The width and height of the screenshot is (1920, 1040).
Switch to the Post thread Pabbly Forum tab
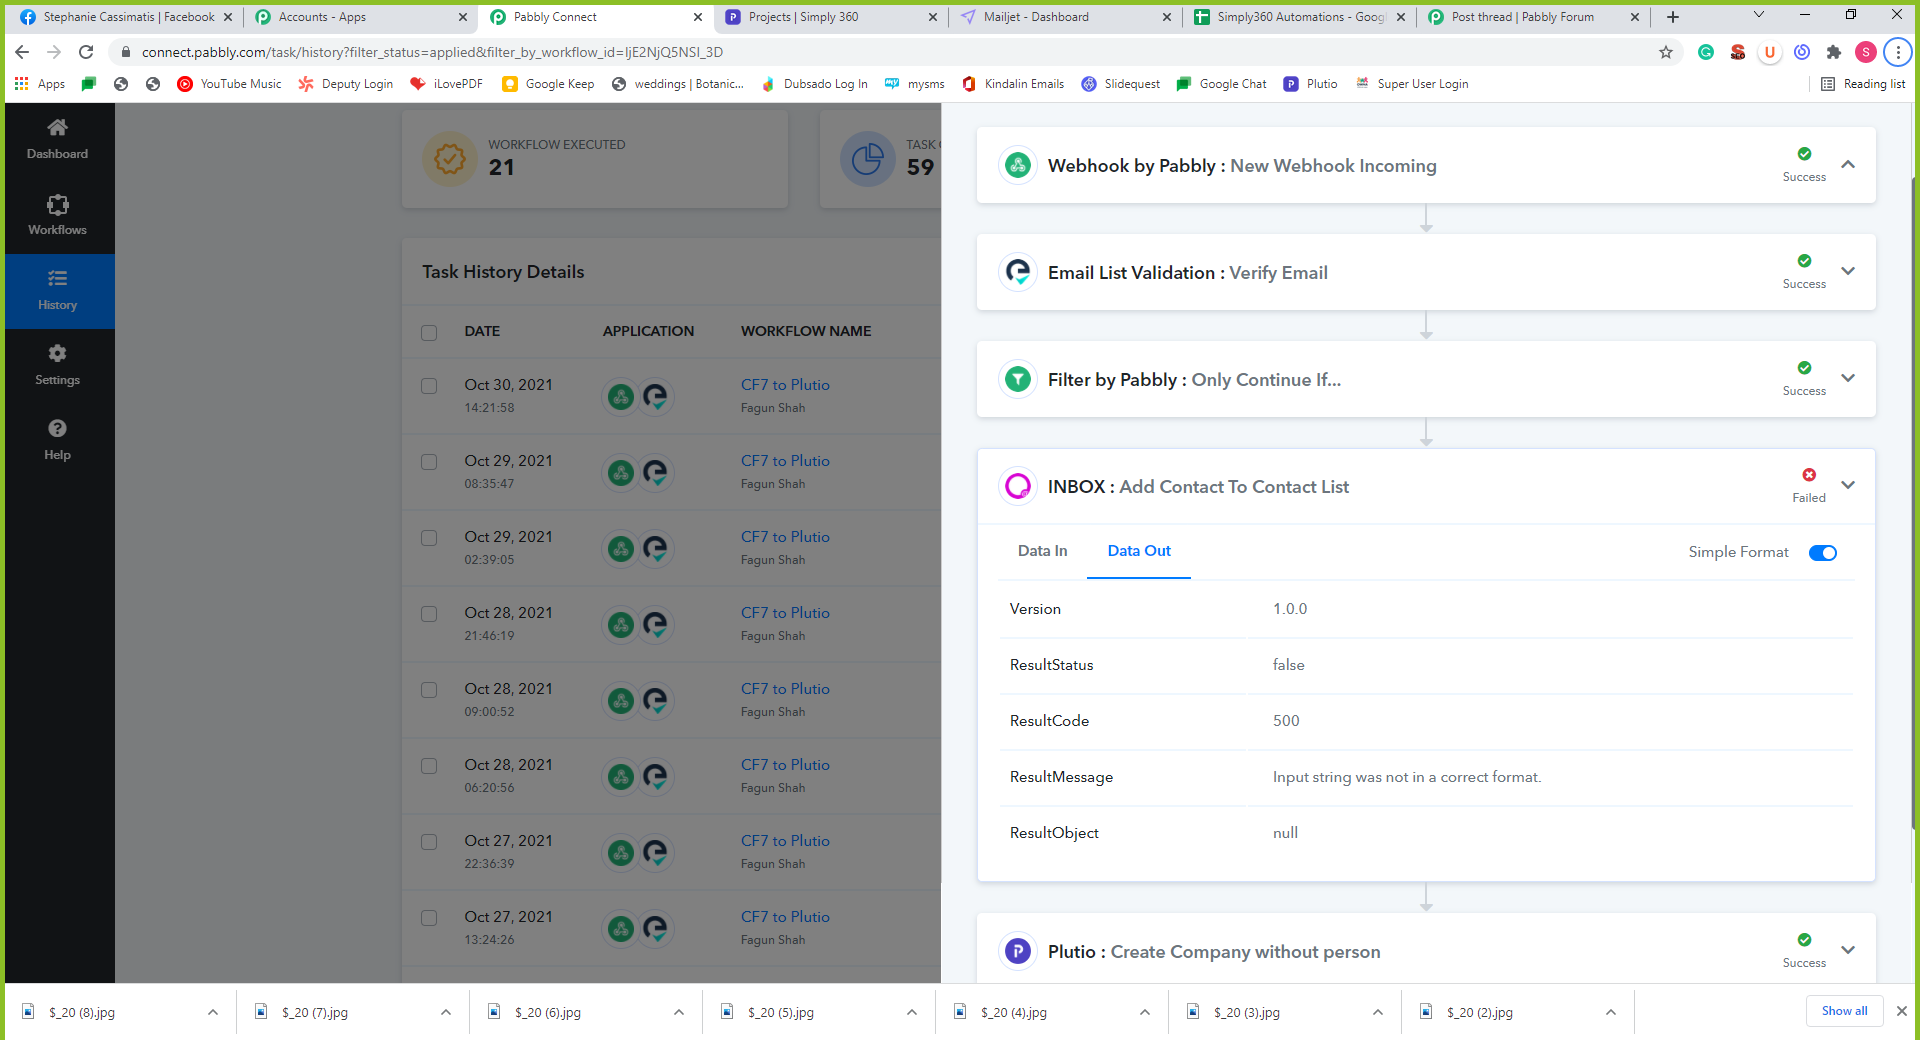[x=1534, y=17]
